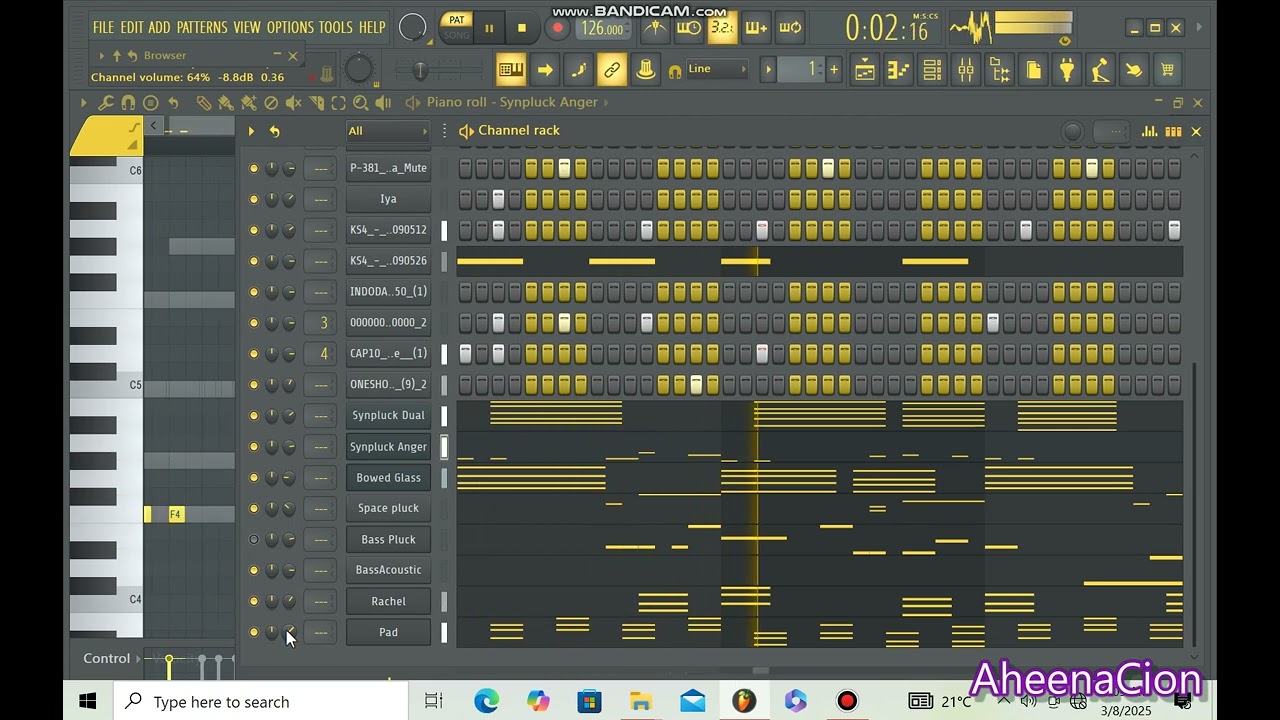Toggle the metronome icon
The image size is (1280, 720).
point(655,28)
